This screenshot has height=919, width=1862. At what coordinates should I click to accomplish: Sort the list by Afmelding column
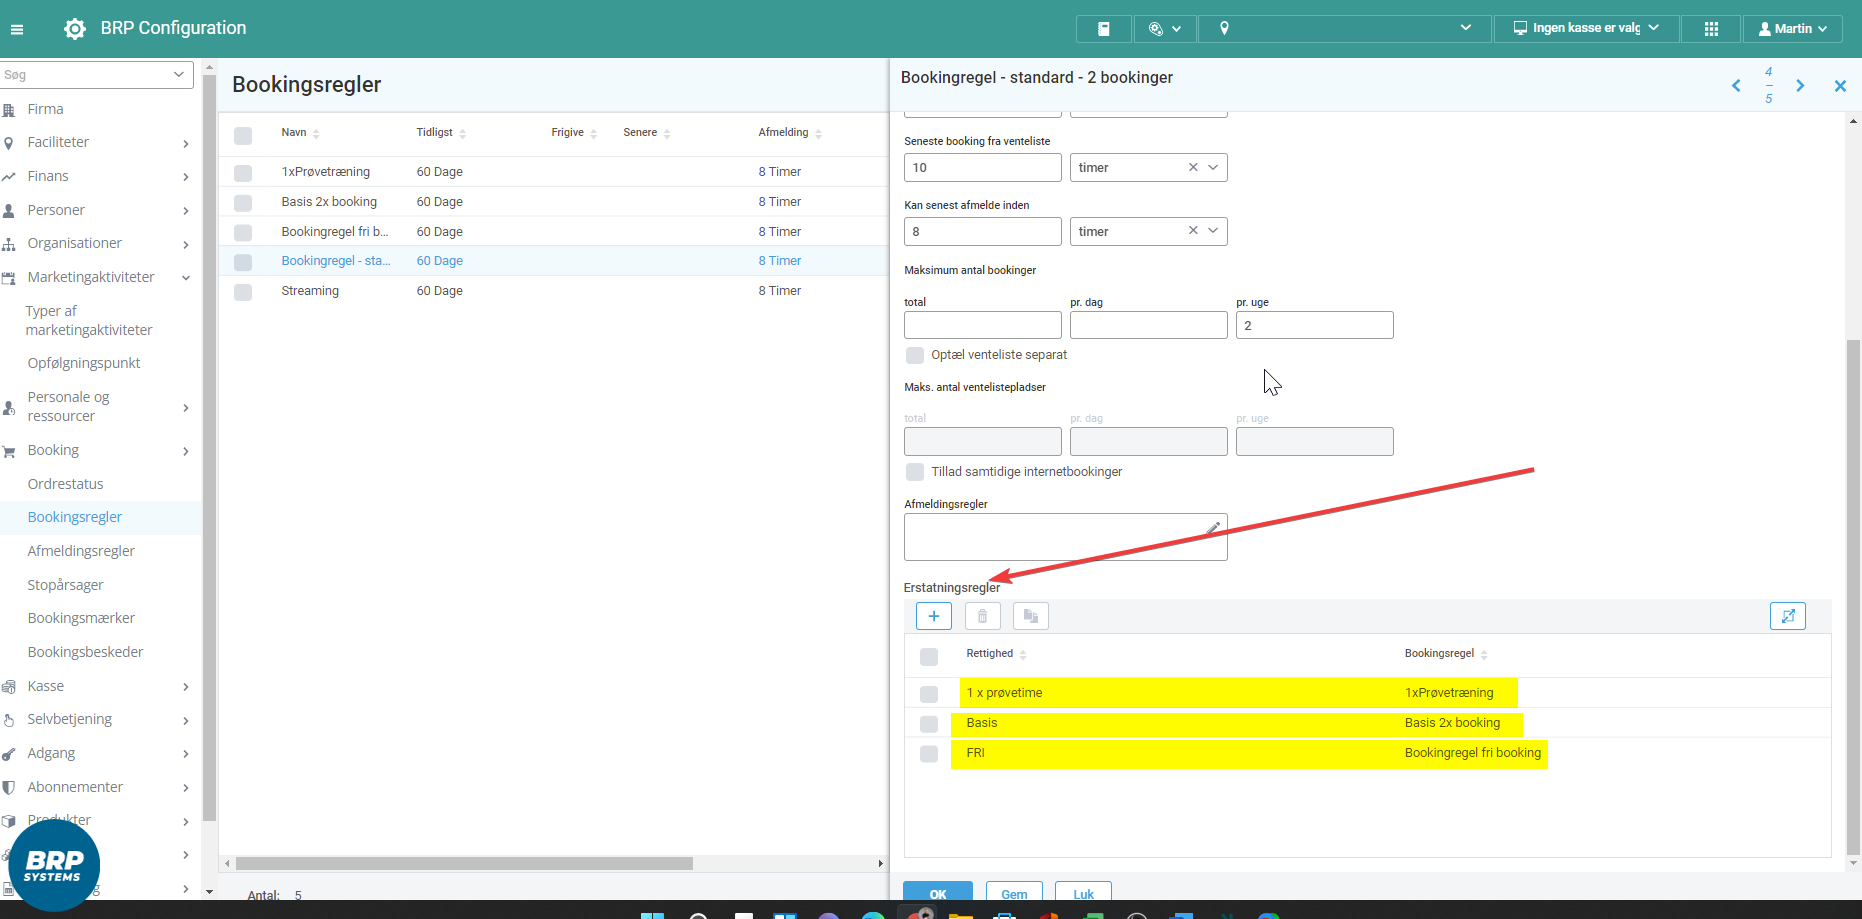[x=790, y=133]
